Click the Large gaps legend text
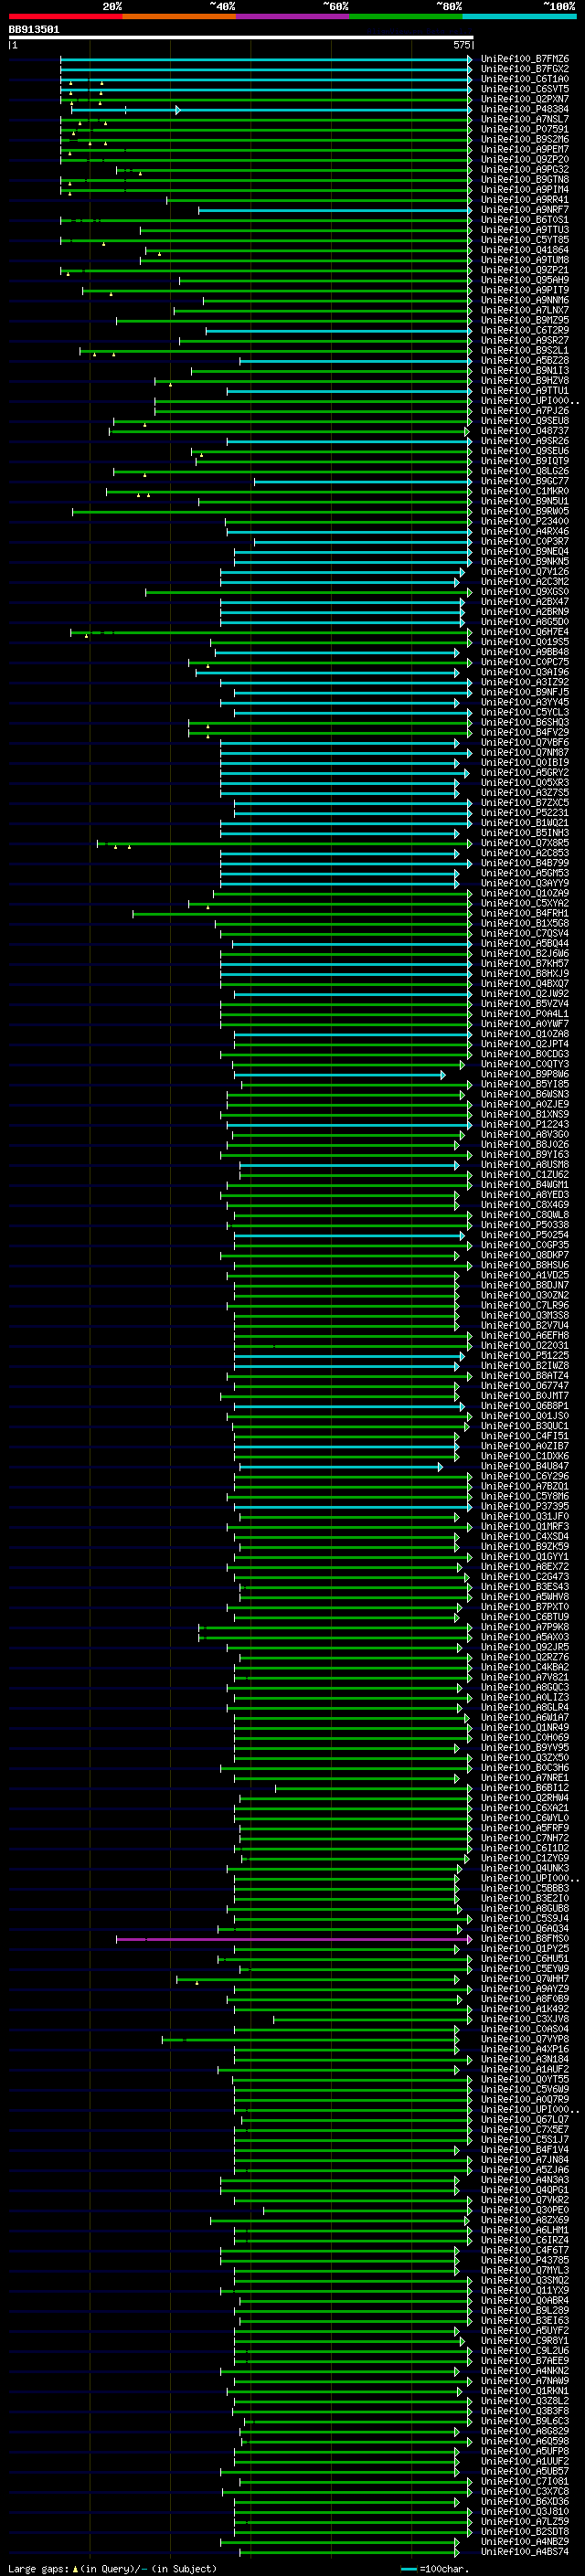The width and height of the screenshot is (585, 2576). [x=39, y=2568]
